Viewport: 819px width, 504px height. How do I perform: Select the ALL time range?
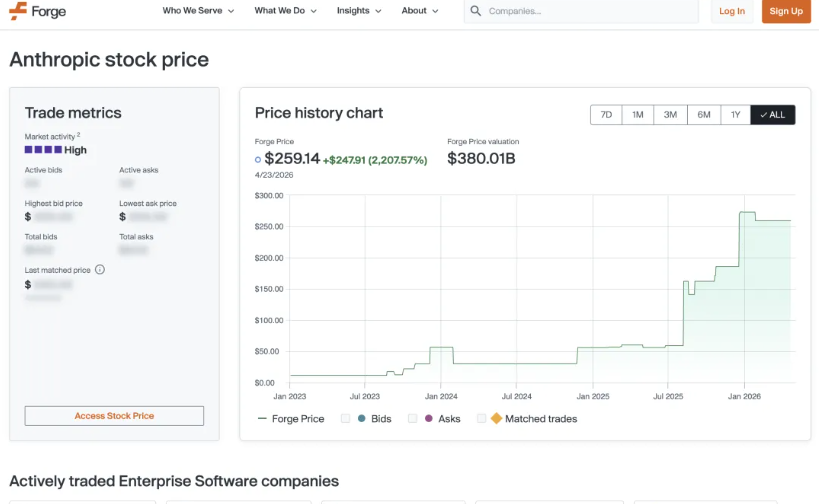(773, 115)
